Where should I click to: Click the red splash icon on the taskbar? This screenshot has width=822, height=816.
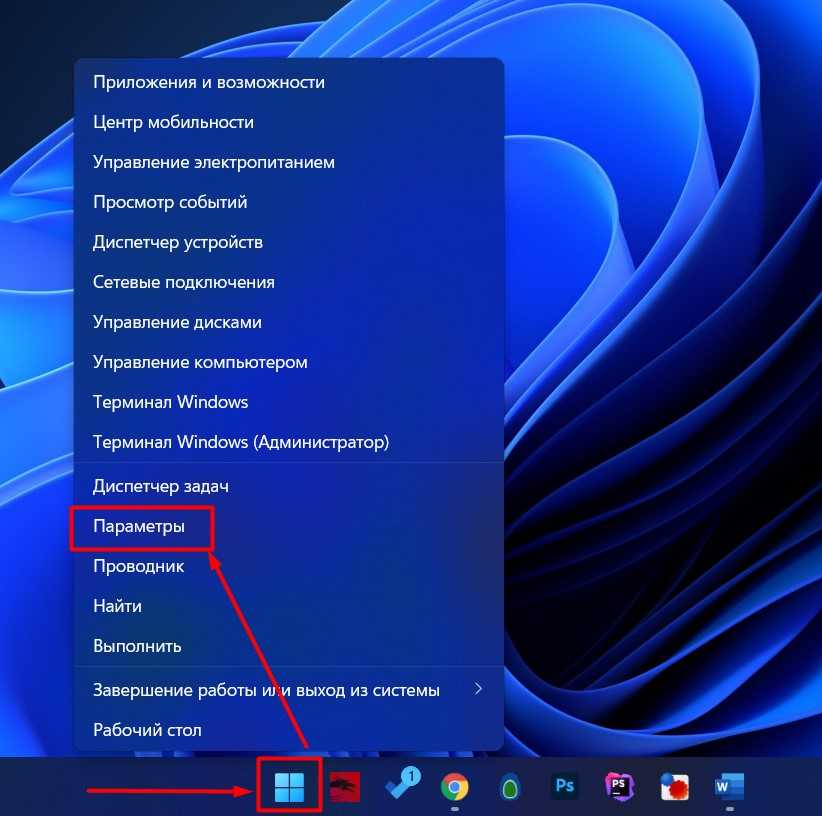674,787
